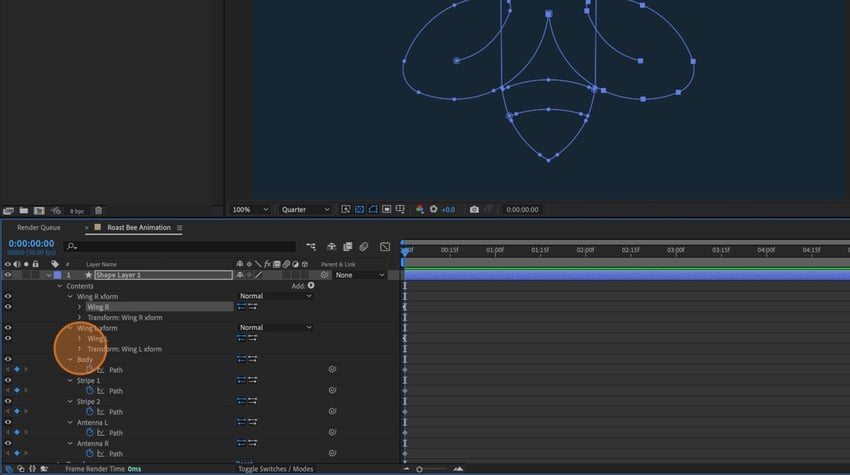Click the timeline current time 0:00:00:00
The height and width of the screenshot is (475, 850).
point(31,243)
